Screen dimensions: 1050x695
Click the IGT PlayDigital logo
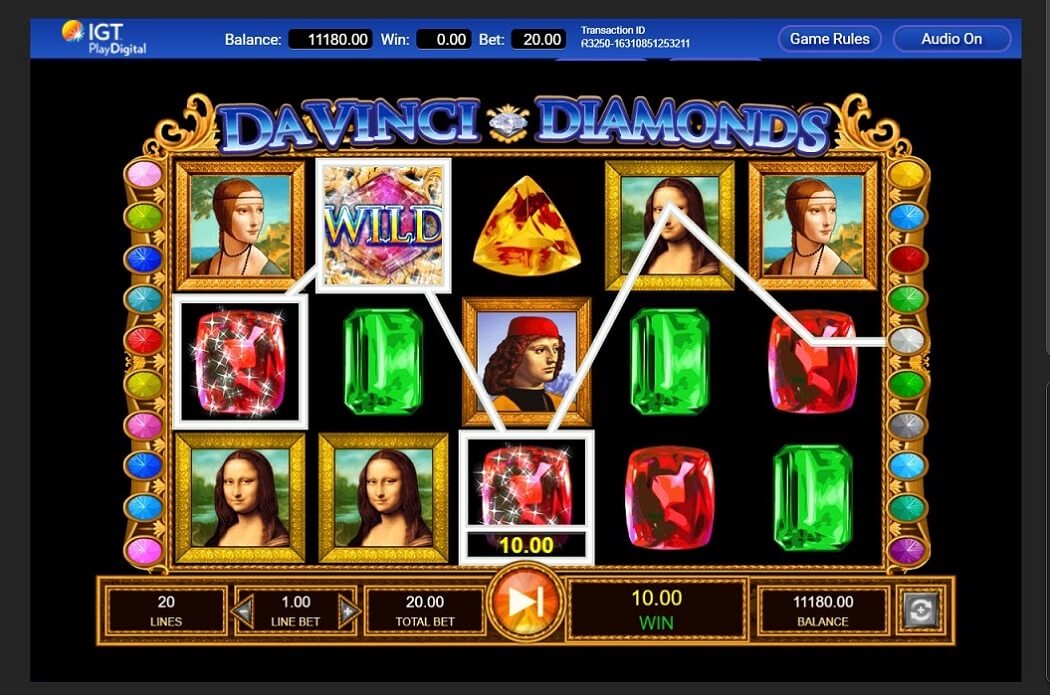104,38
